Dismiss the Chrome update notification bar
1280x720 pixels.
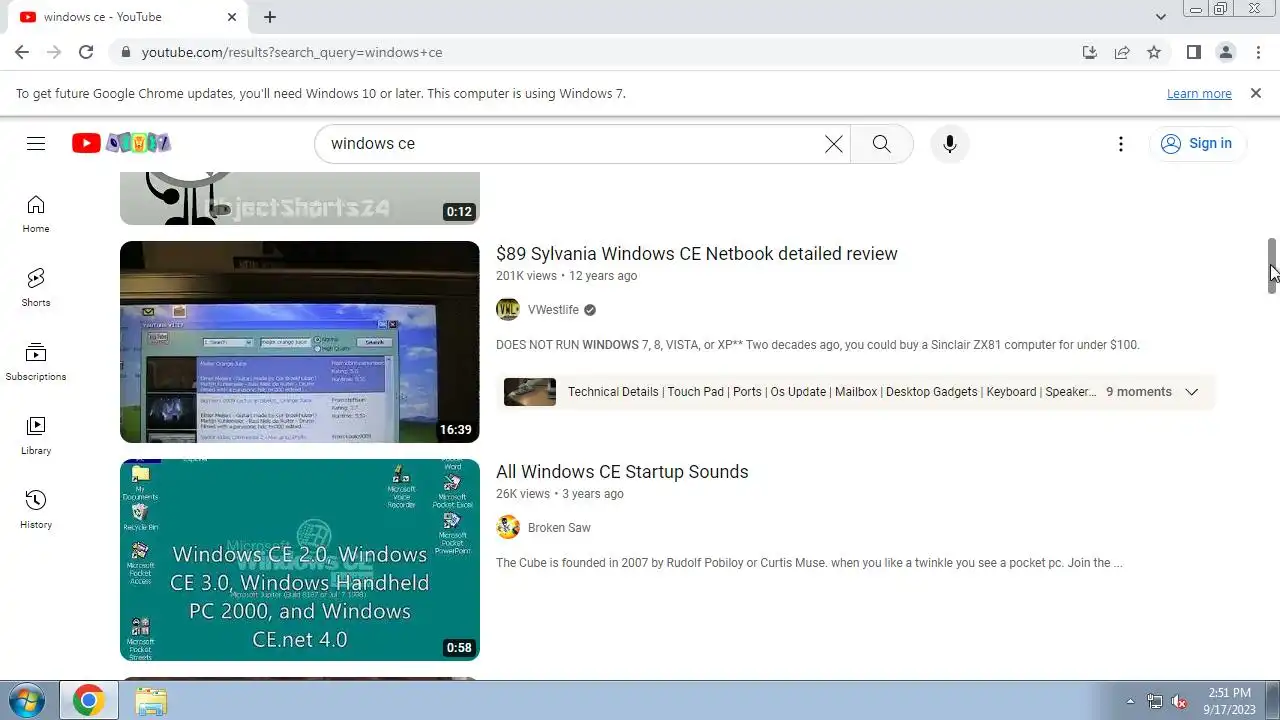(x=1256, y=93)
